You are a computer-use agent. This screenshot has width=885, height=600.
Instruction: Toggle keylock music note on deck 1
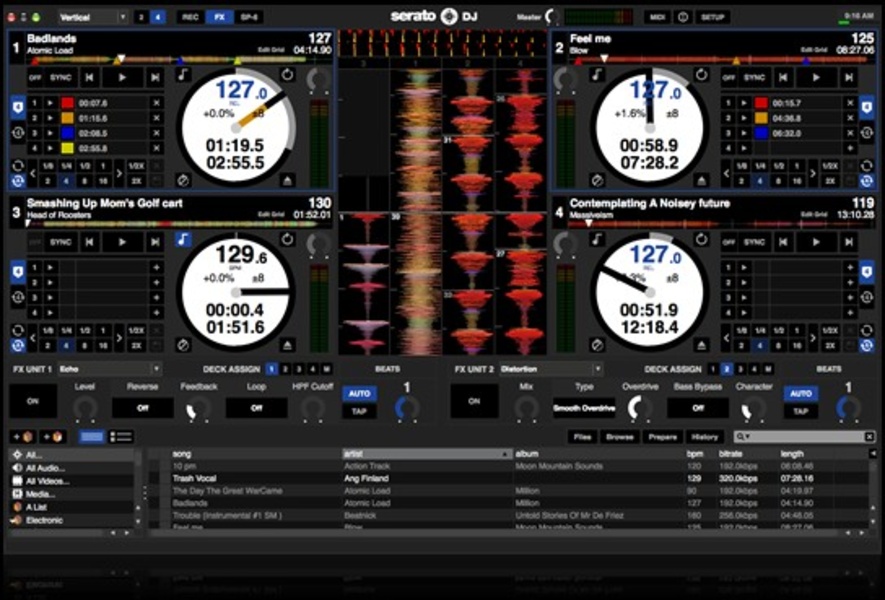pyautogui.click(x=183, y=76)
